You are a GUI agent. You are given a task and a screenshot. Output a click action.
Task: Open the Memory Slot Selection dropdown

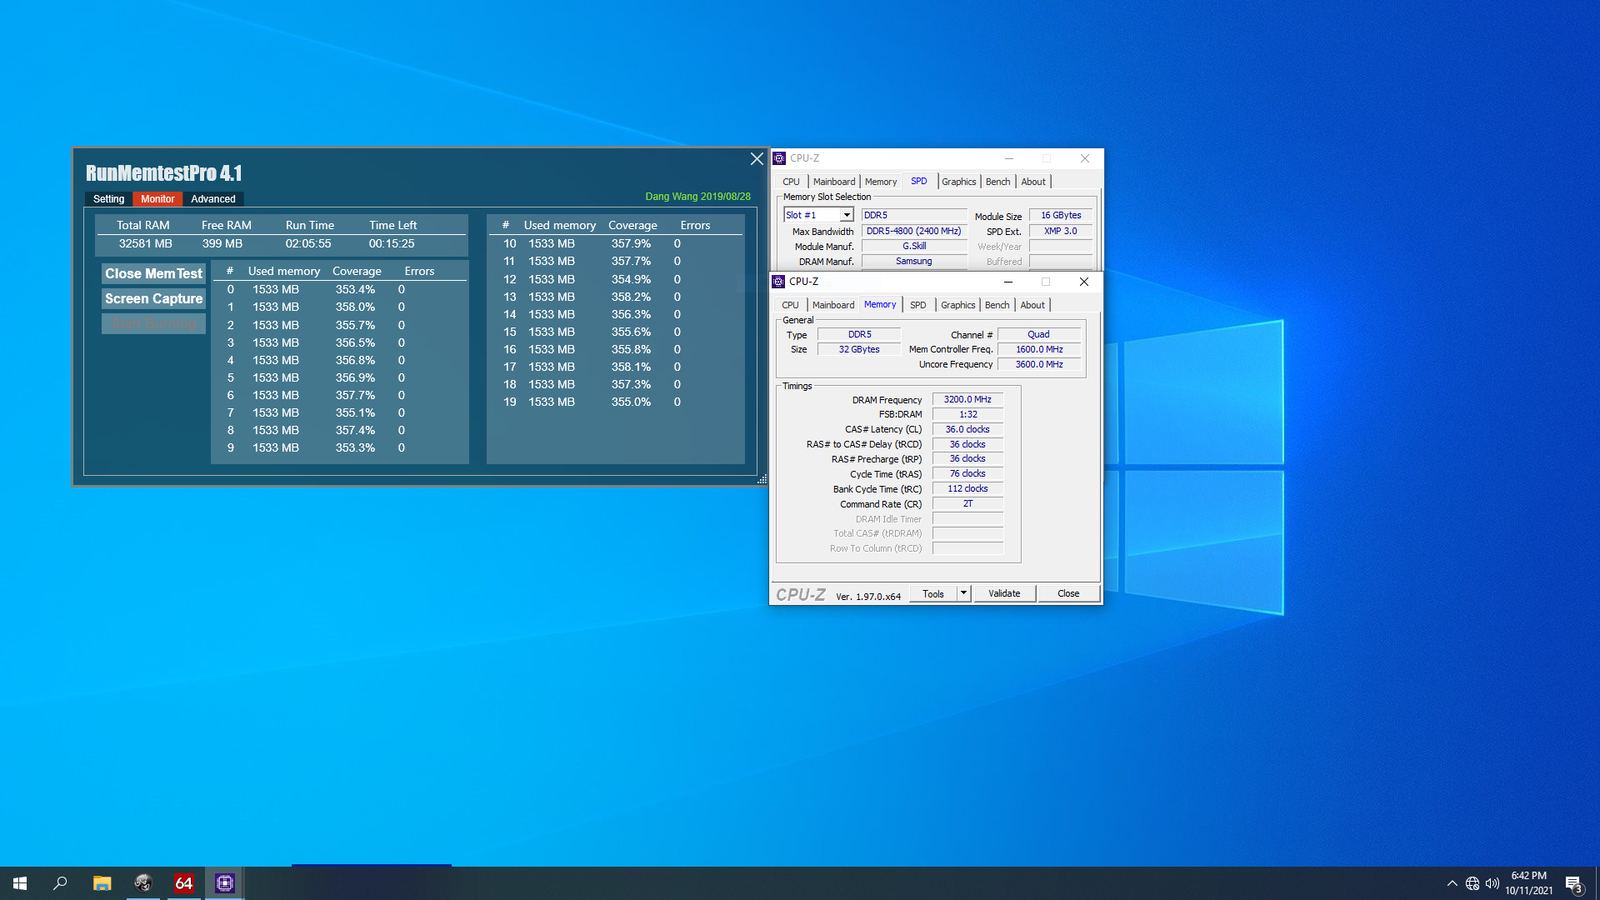point(845,214)
